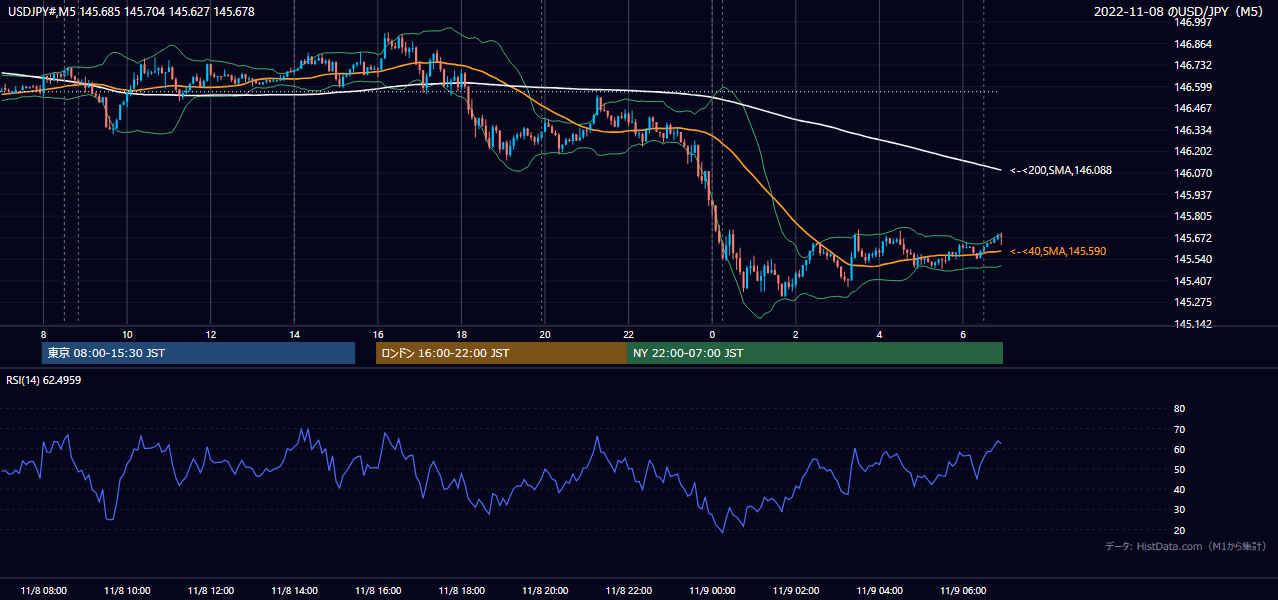Click the London 16:00-22:00 JST session bar

(x=501, y=353)
